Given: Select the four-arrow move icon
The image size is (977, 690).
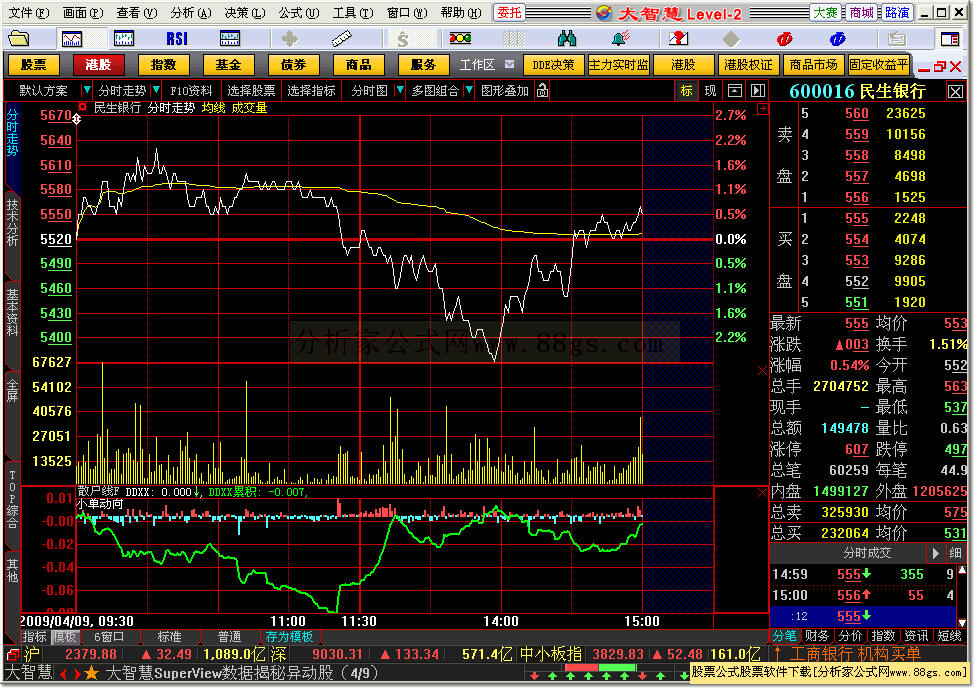Looking at the screenshot, I should pyautogui.click(x=289, y=39).
